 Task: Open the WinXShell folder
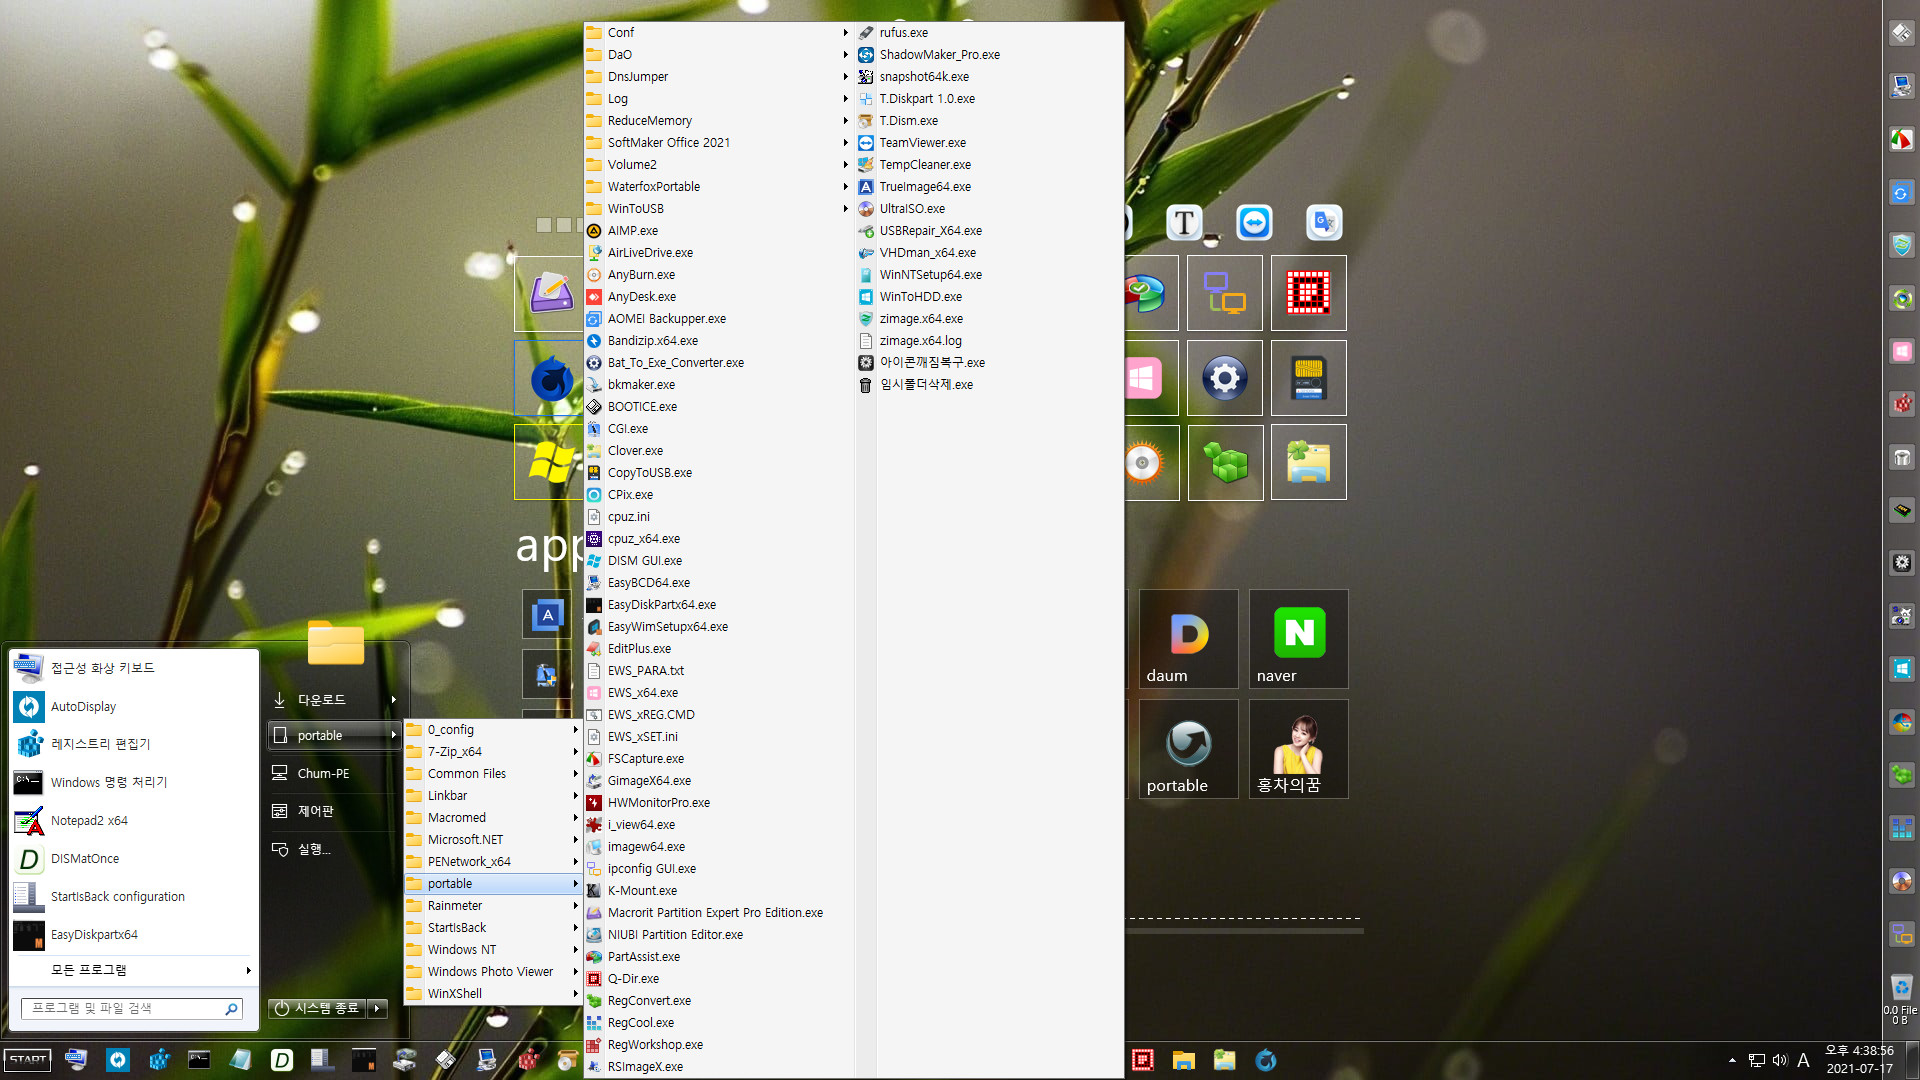(x=493, y=994)
